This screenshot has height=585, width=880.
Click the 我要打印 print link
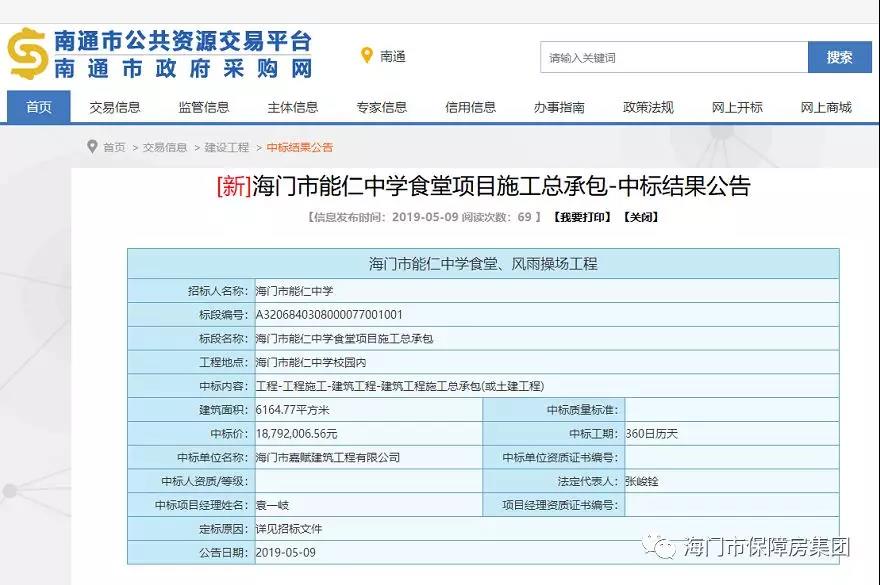pos(581,217)
